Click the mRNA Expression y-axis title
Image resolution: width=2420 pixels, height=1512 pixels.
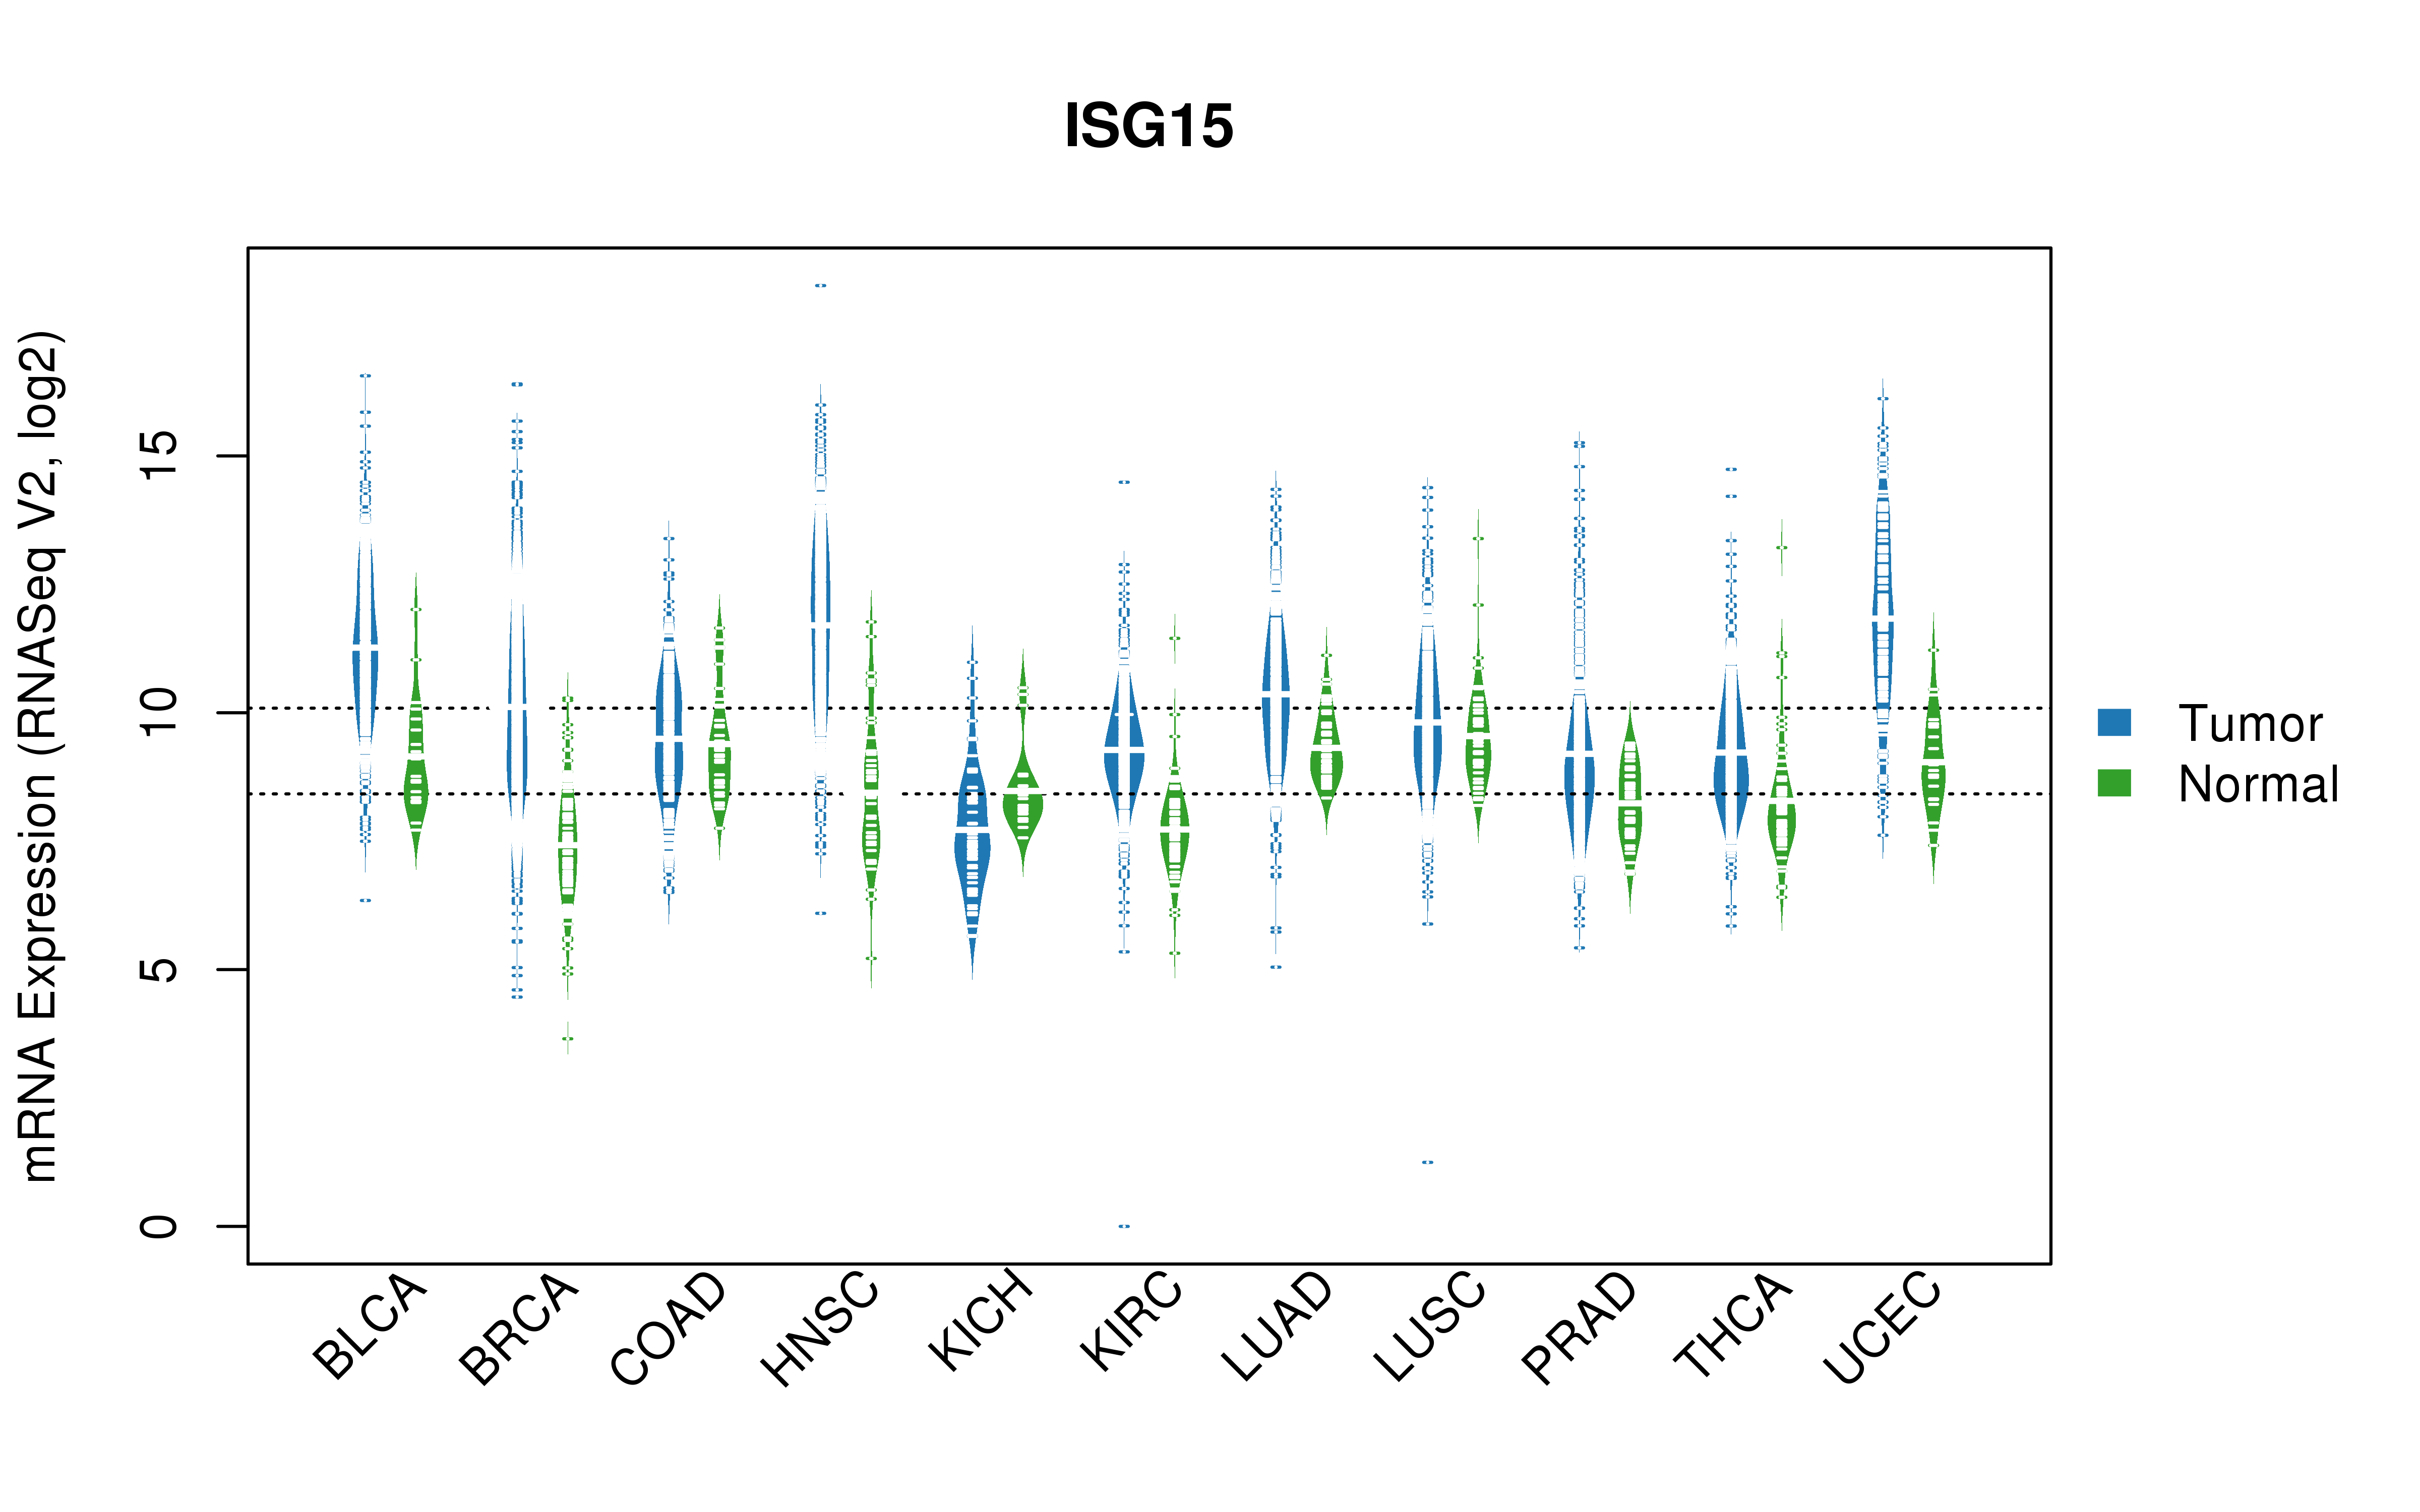[40, 756]
